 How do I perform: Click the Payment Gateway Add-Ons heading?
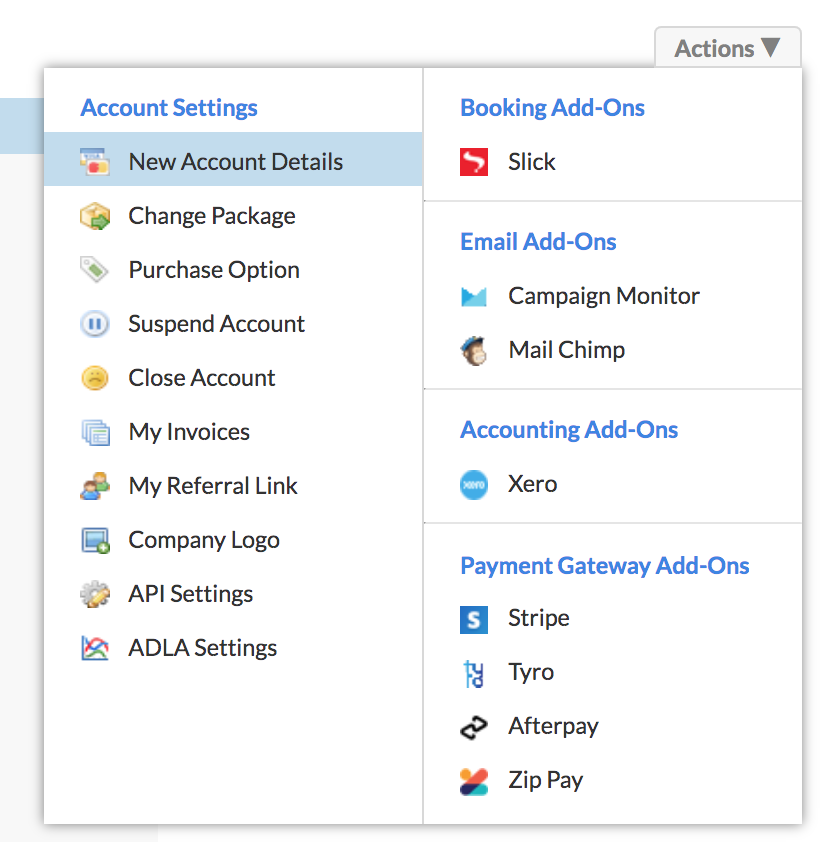[x=605, y=565]
